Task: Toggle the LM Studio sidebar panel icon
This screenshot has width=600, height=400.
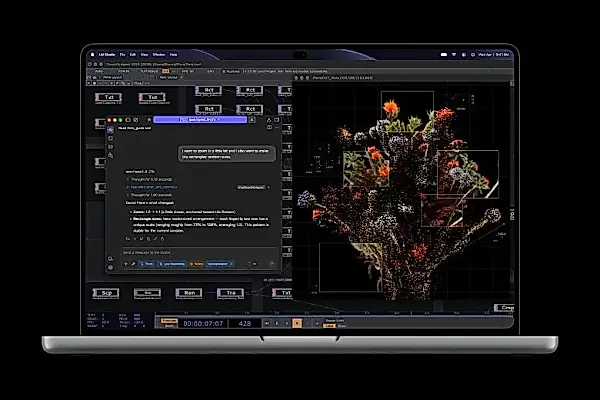Action: (x=128, y=120)
